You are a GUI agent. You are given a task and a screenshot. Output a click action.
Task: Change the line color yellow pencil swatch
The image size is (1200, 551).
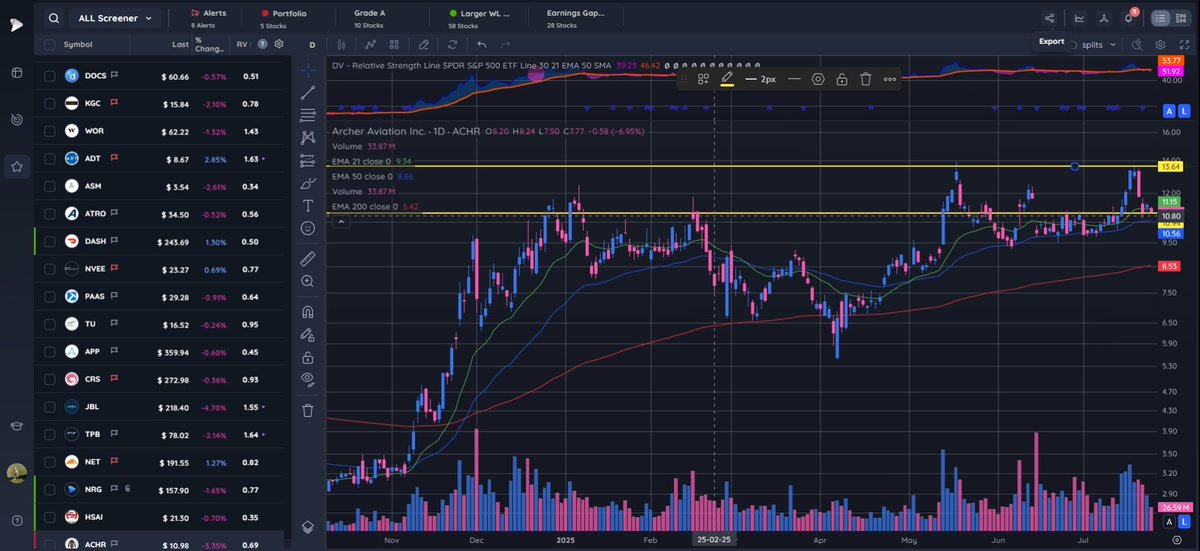[x=727, y=78]
